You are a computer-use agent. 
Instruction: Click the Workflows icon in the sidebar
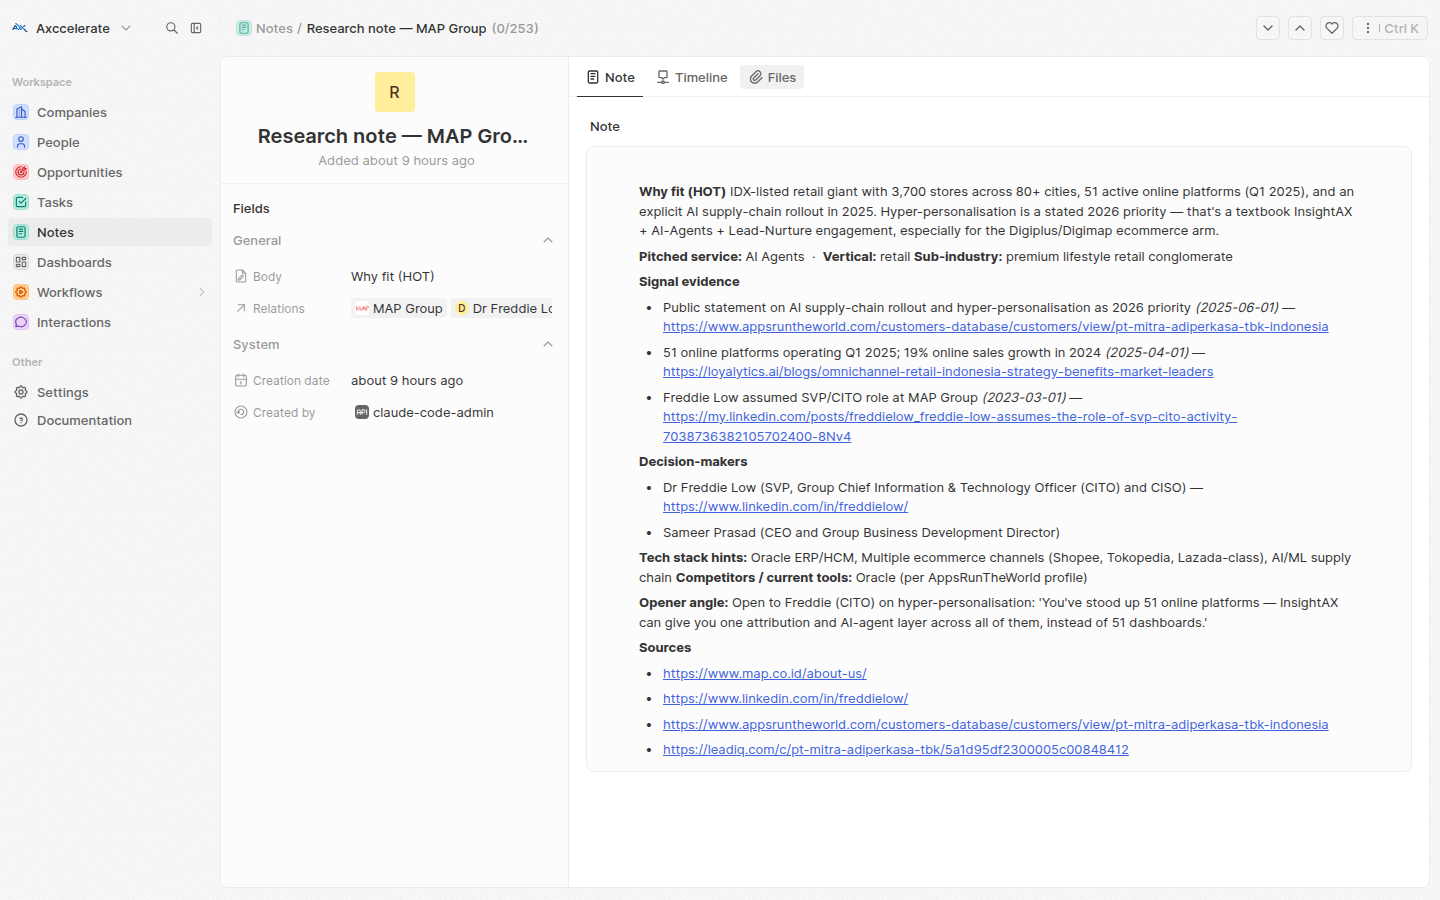(21, 292)
